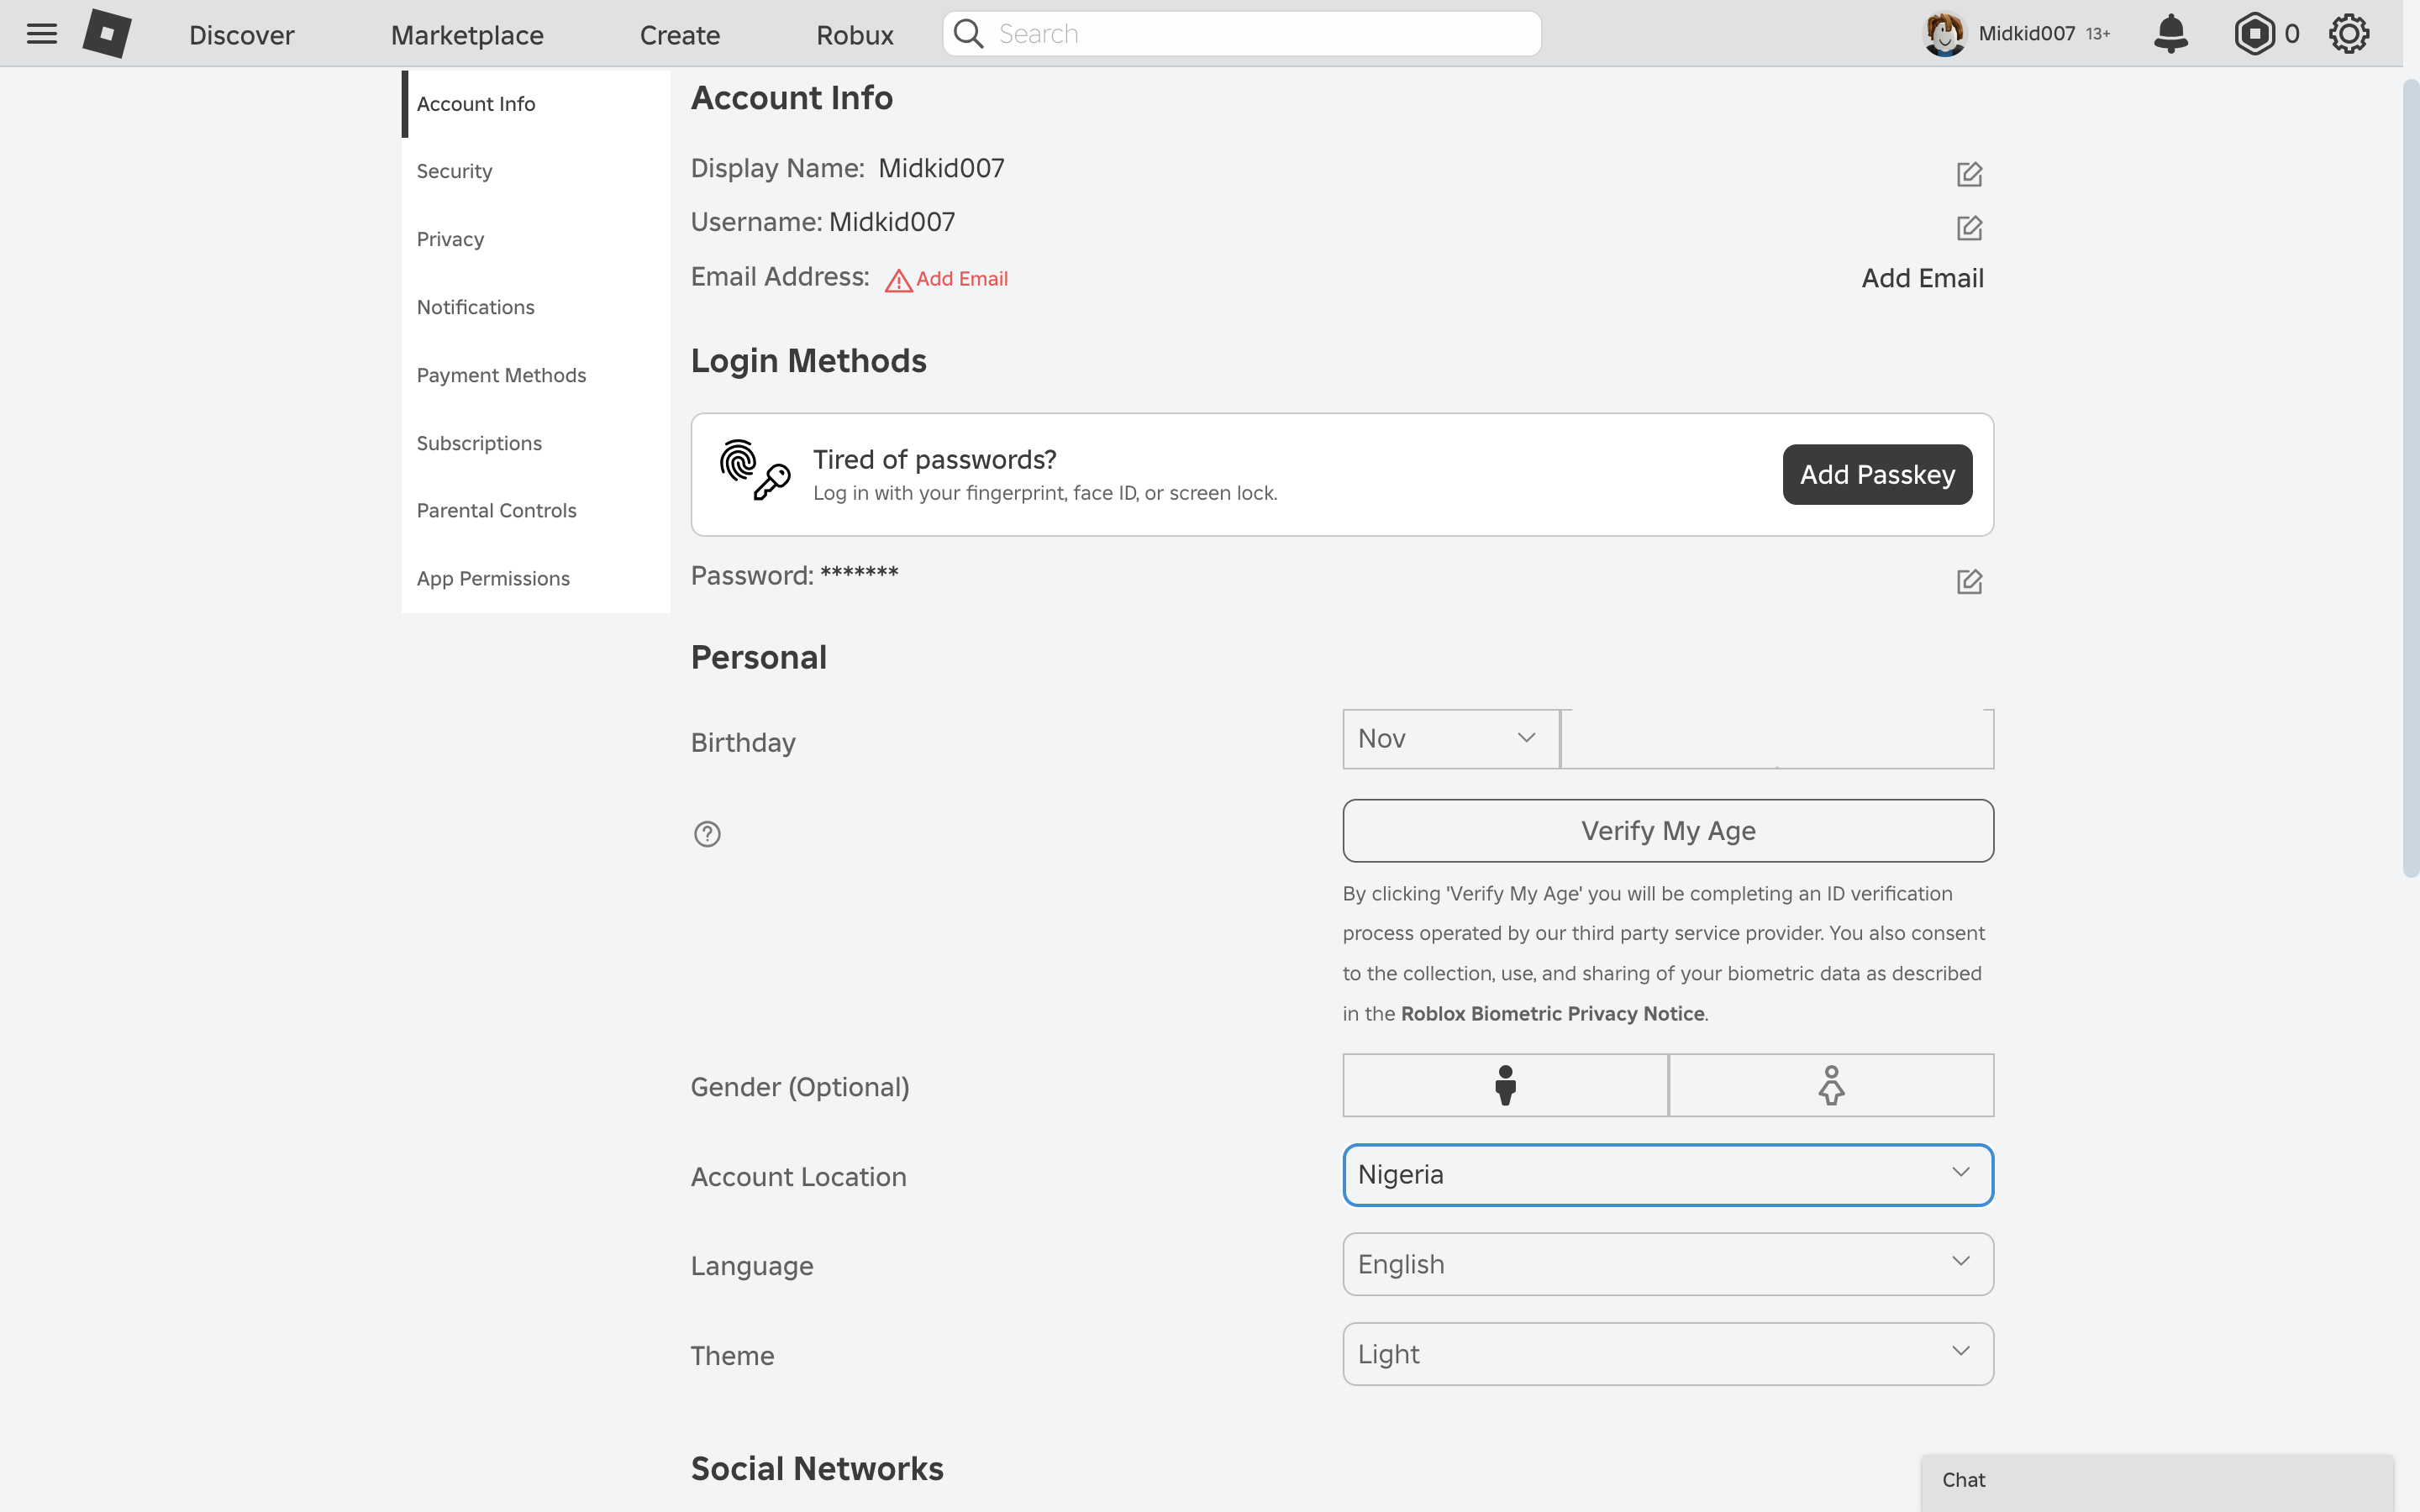Click the Roblox Biometric Privacy Notice link
Screen dimensions: 2420x1512
tap(1550, 1012)
